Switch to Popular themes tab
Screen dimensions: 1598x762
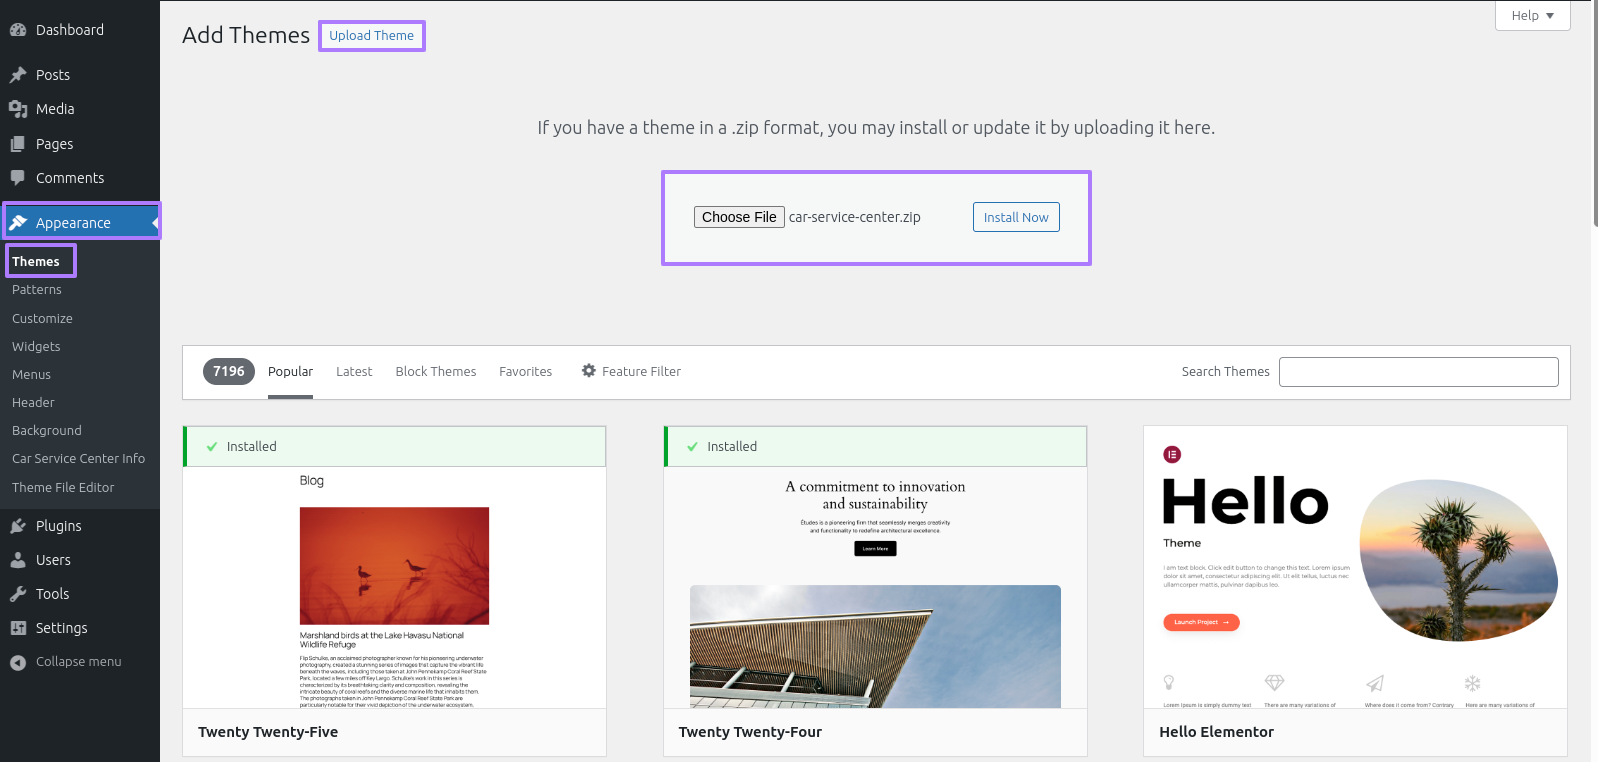pyautogui.click(x=290, y=371)
